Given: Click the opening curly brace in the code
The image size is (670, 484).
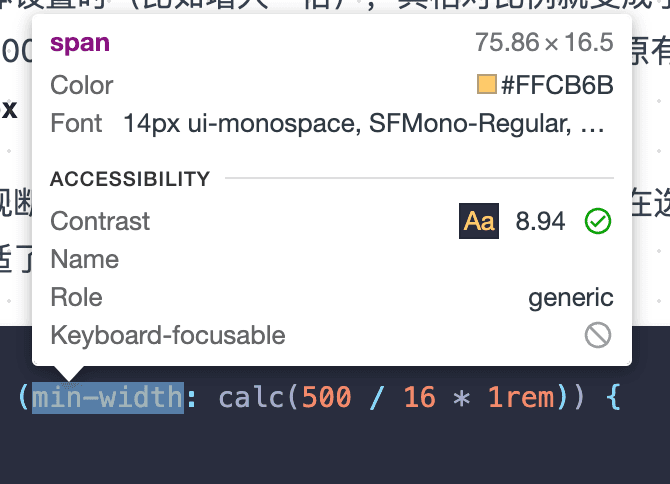Looking at the screenshot, I should coord(613,397).
